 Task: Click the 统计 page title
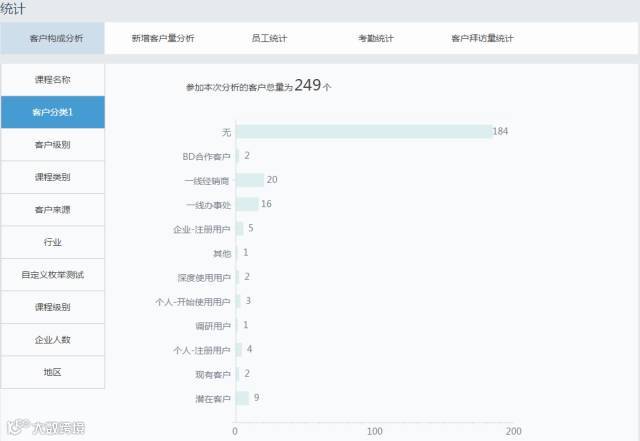click(x=12, y=8)
